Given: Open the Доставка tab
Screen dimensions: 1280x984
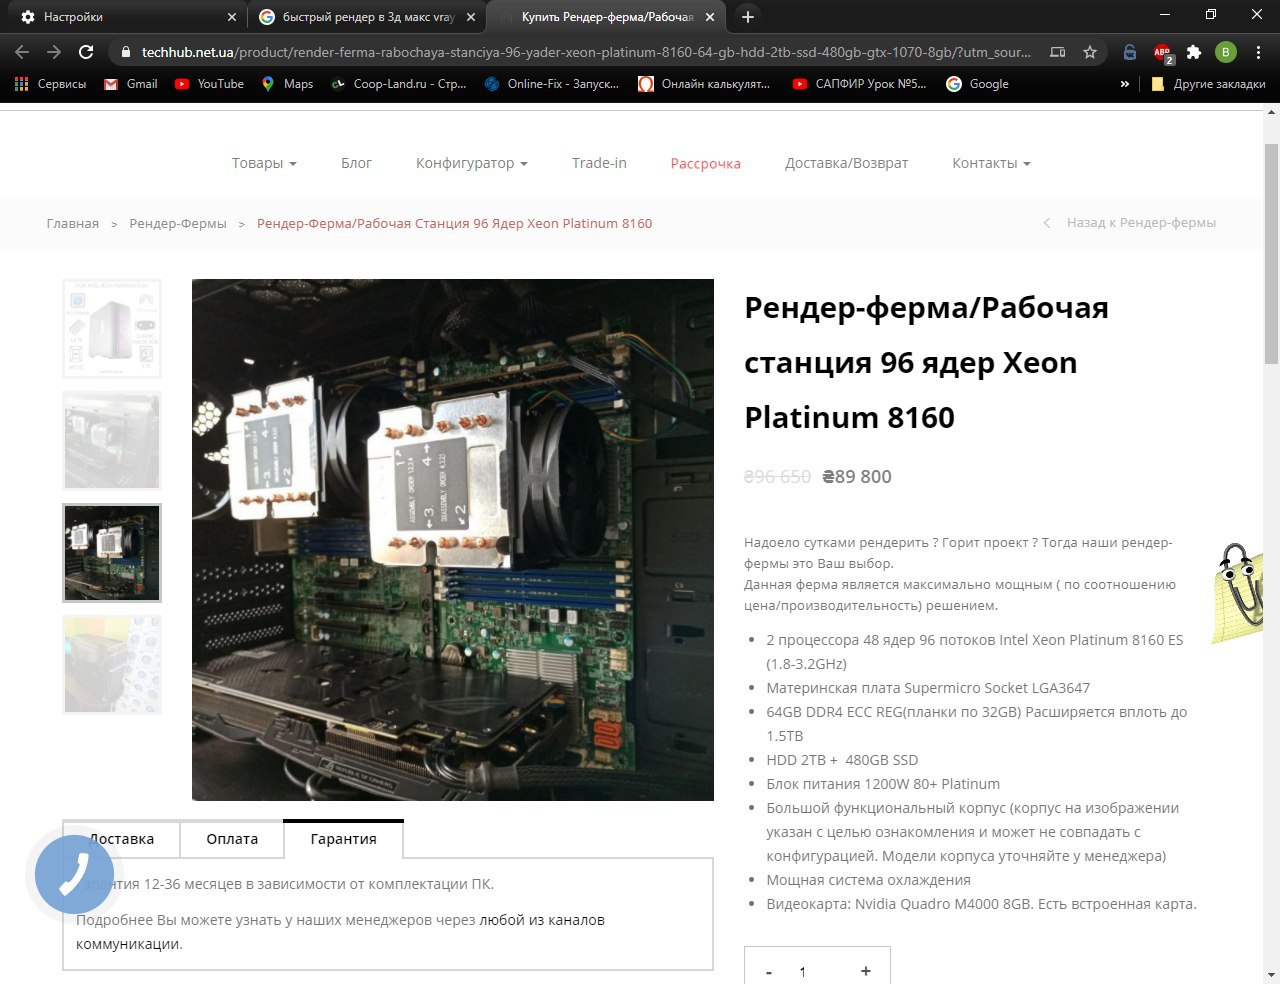Looking at the screenshot, I should (122, 839).
